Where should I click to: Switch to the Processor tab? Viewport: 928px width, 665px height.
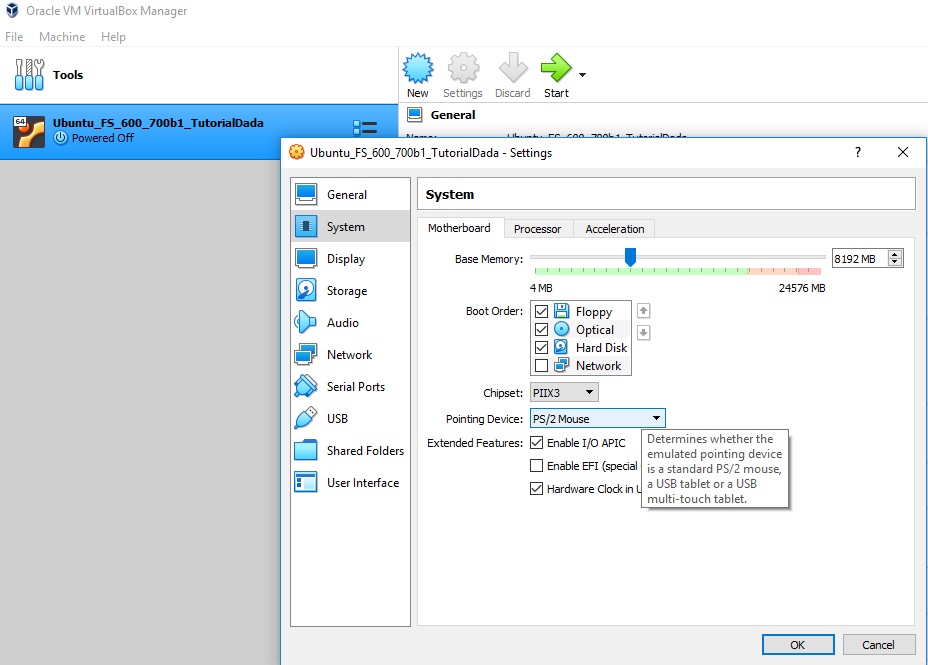point(537,229)
